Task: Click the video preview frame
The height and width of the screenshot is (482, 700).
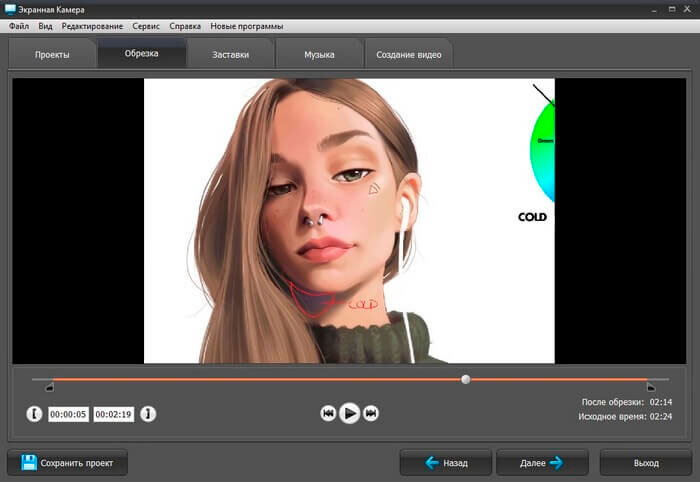Action: pos(349,221)
